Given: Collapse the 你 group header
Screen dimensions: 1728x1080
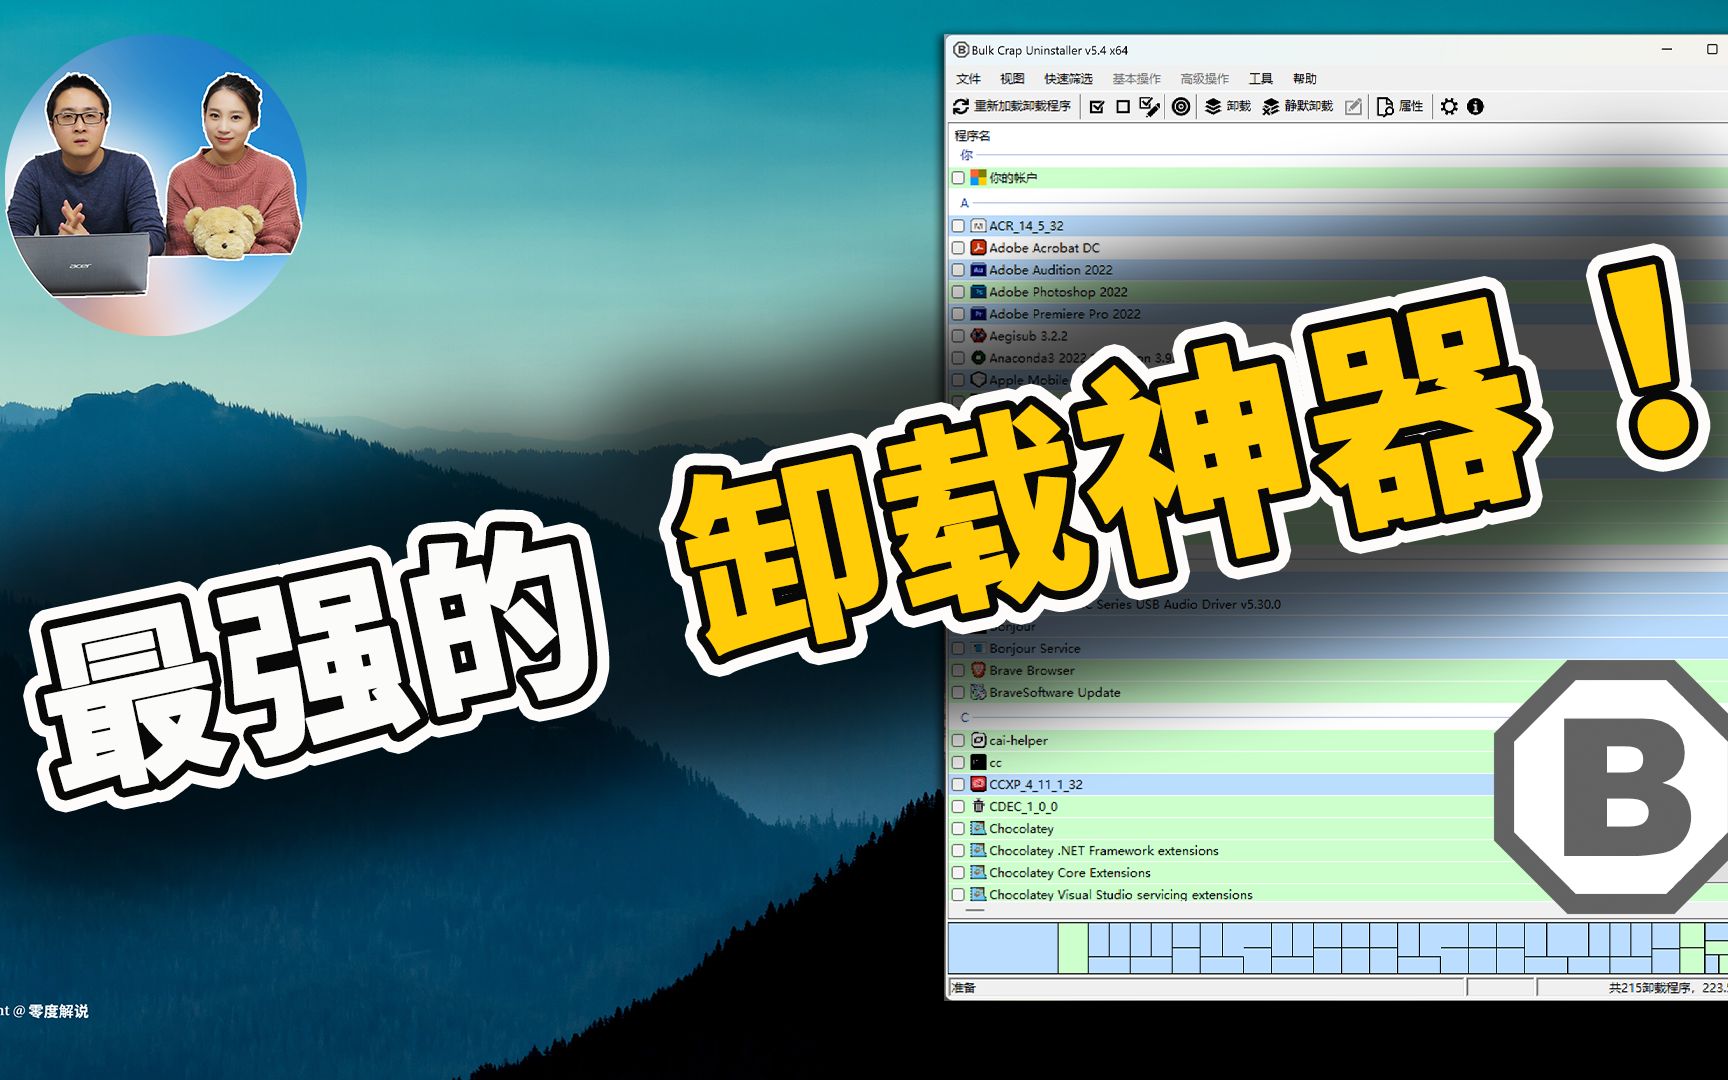Looking at the screenshot, I should click(966, 155).
